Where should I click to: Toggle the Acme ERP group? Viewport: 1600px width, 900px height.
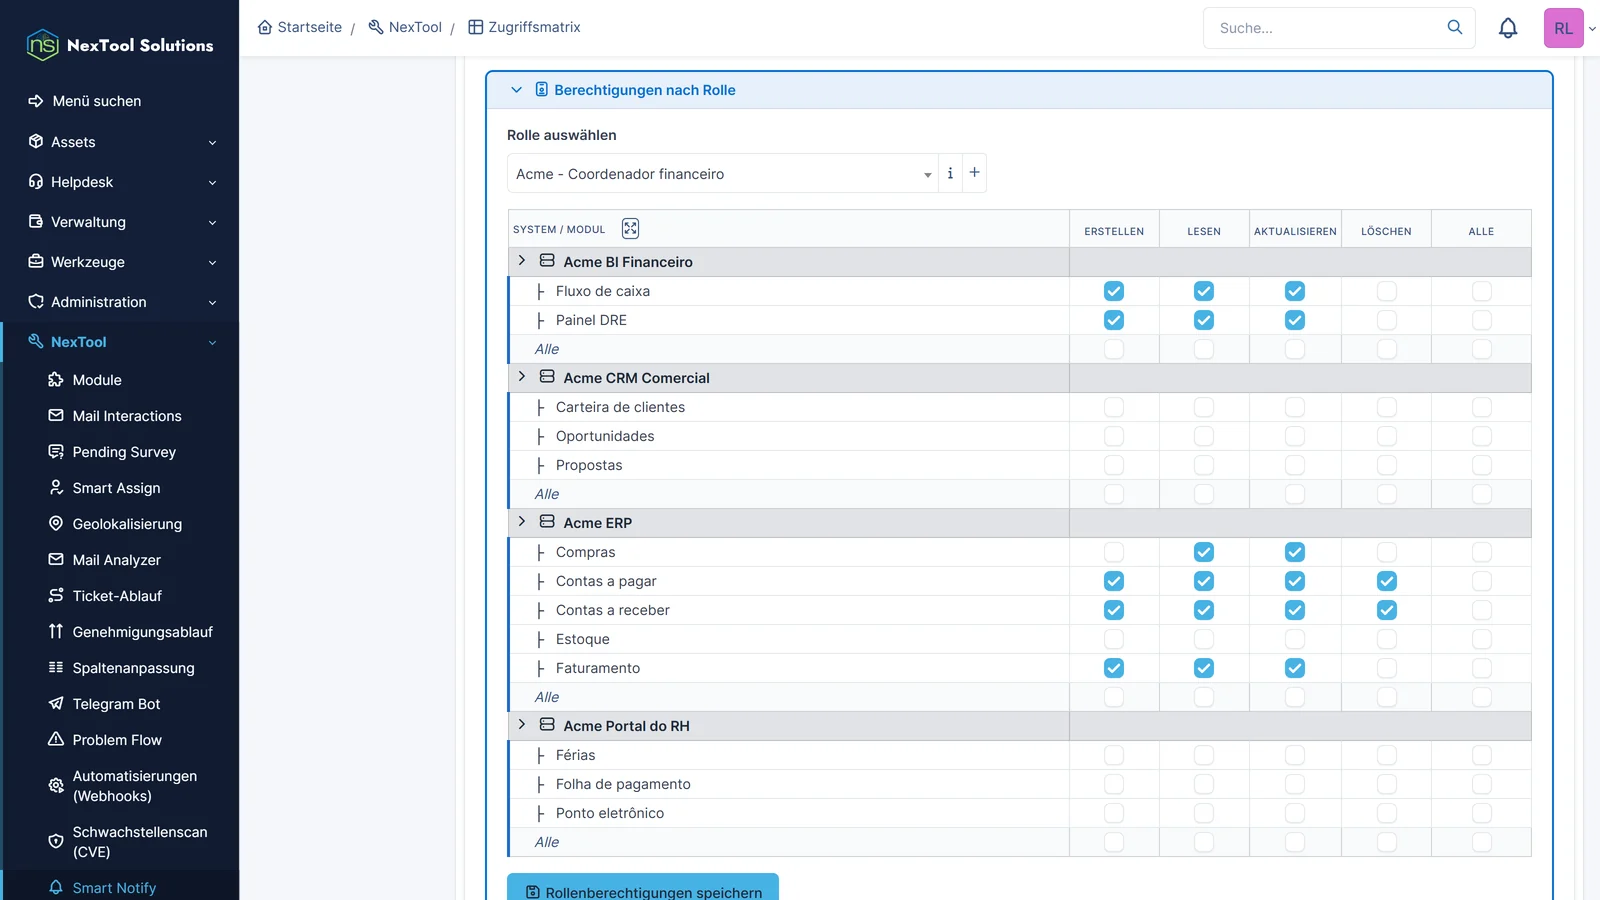[x=522, y=522]
